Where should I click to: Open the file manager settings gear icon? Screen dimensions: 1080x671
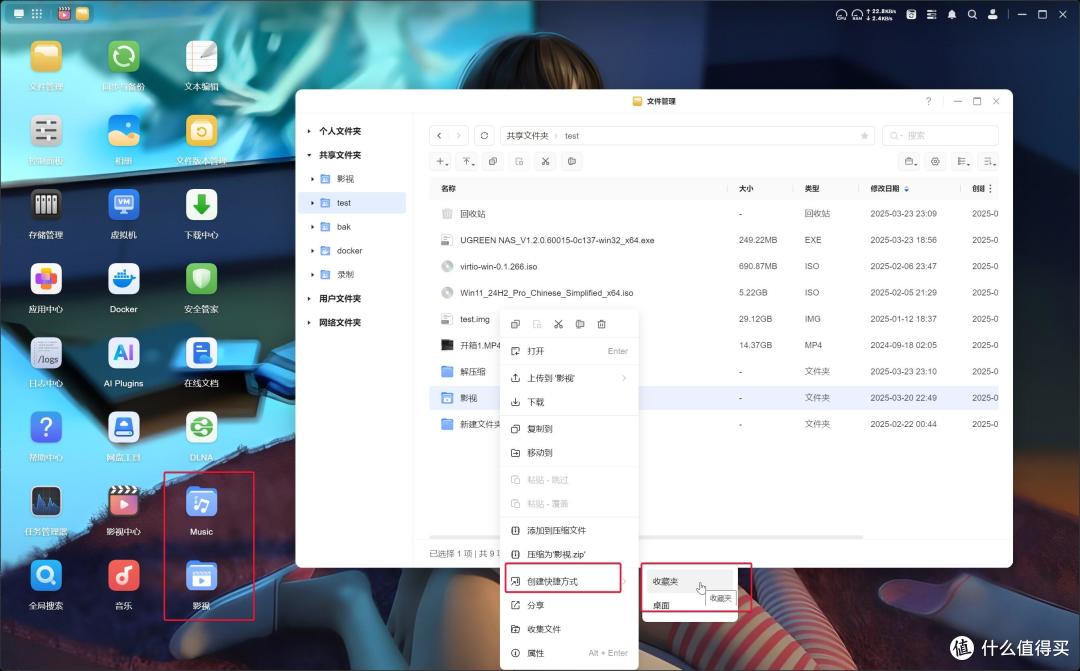coord(935,161)
